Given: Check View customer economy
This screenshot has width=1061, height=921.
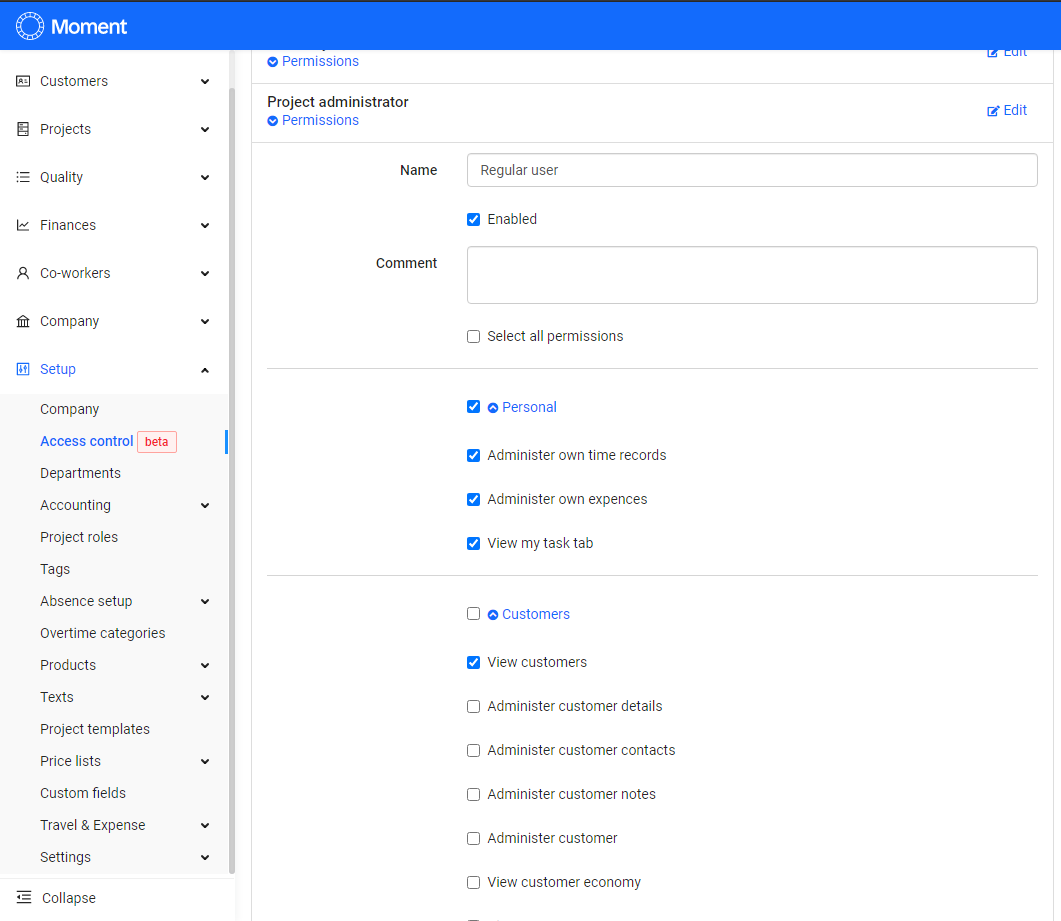Looking at the screenshot, I should point(474,882).
